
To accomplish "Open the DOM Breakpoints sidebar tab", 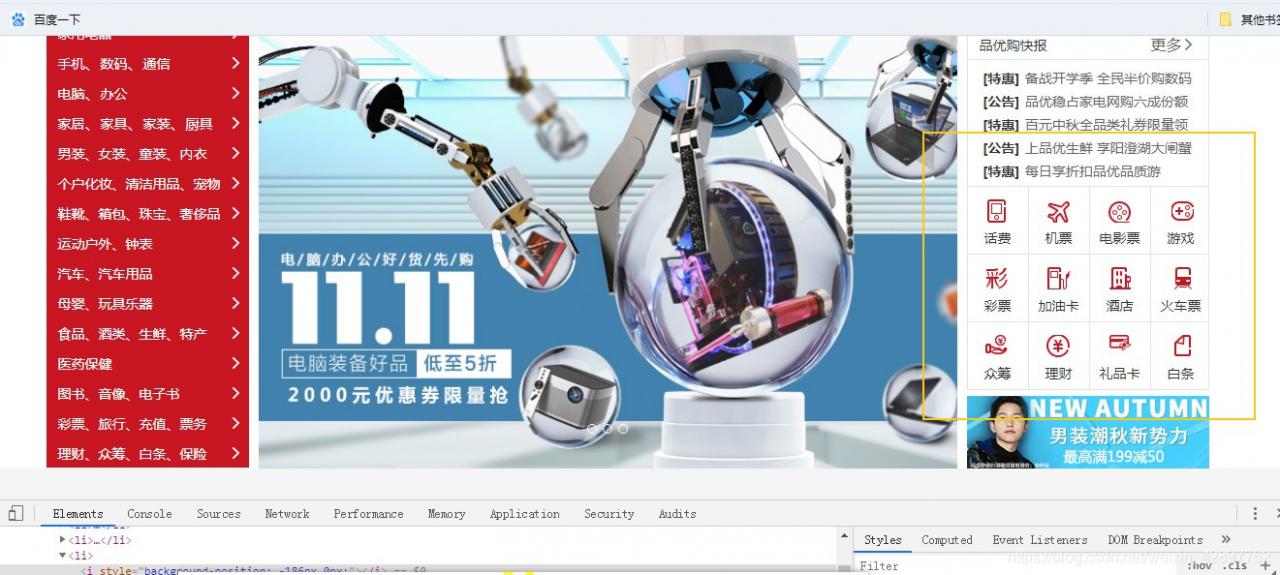I will tap(1155, 539).
